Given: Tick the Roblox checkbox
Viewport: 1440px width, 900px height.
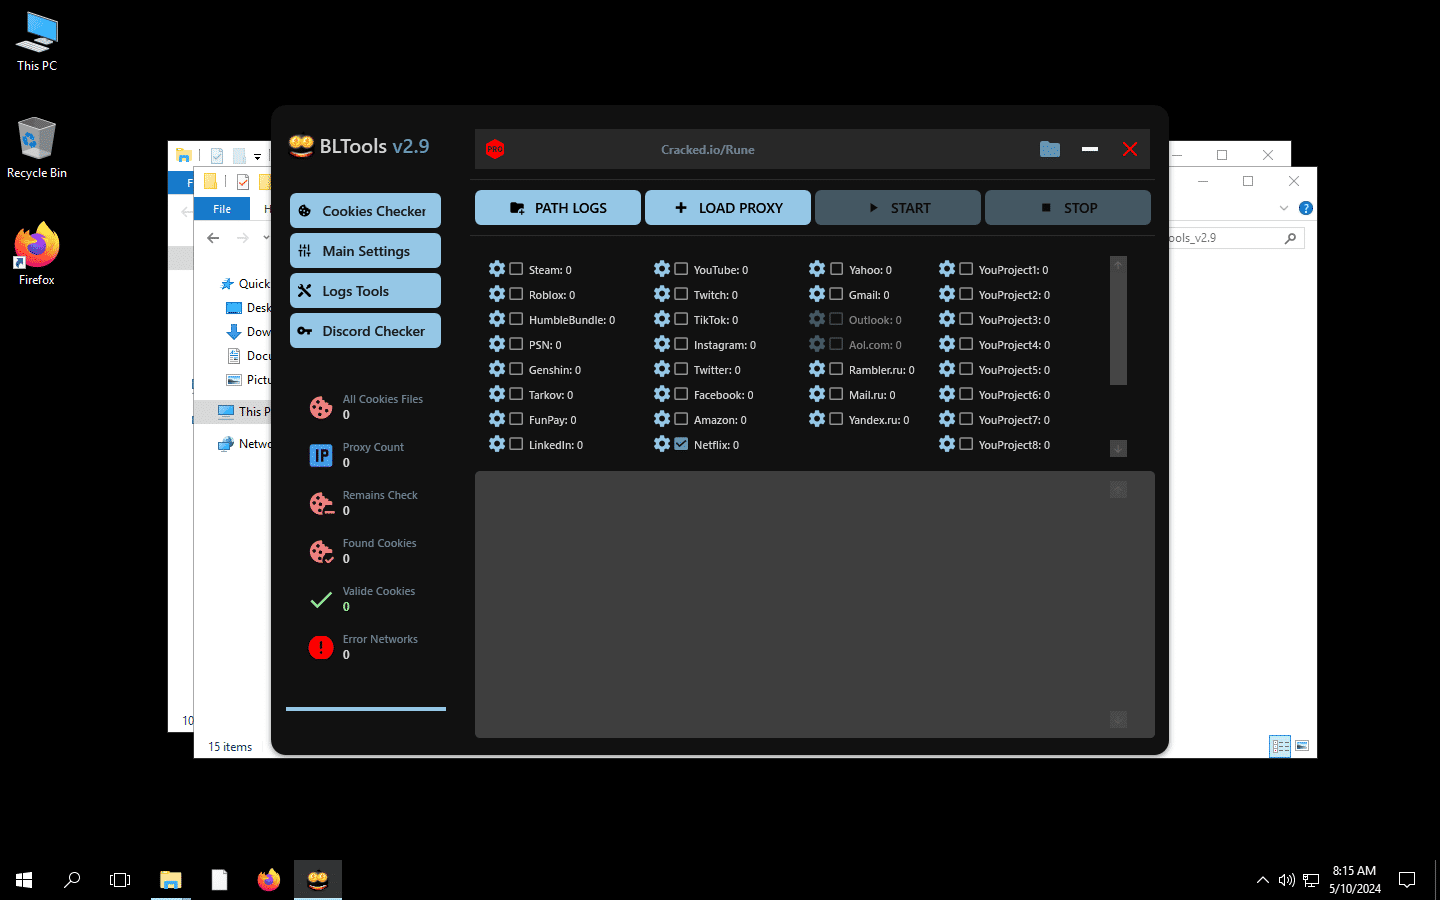Looking at the screenshot, I should pyautogui.click(x=516, y=294).
